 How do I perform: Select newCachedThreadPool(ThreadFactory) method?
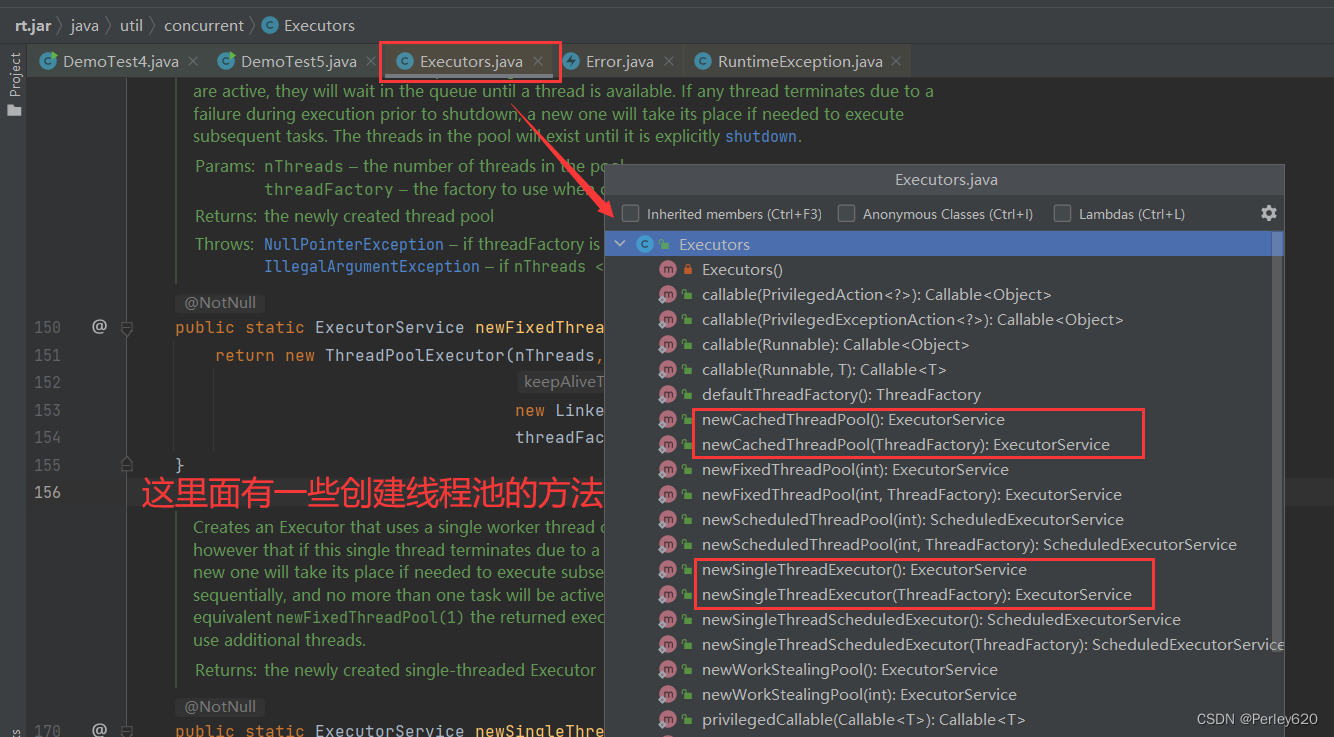[906, 445]
